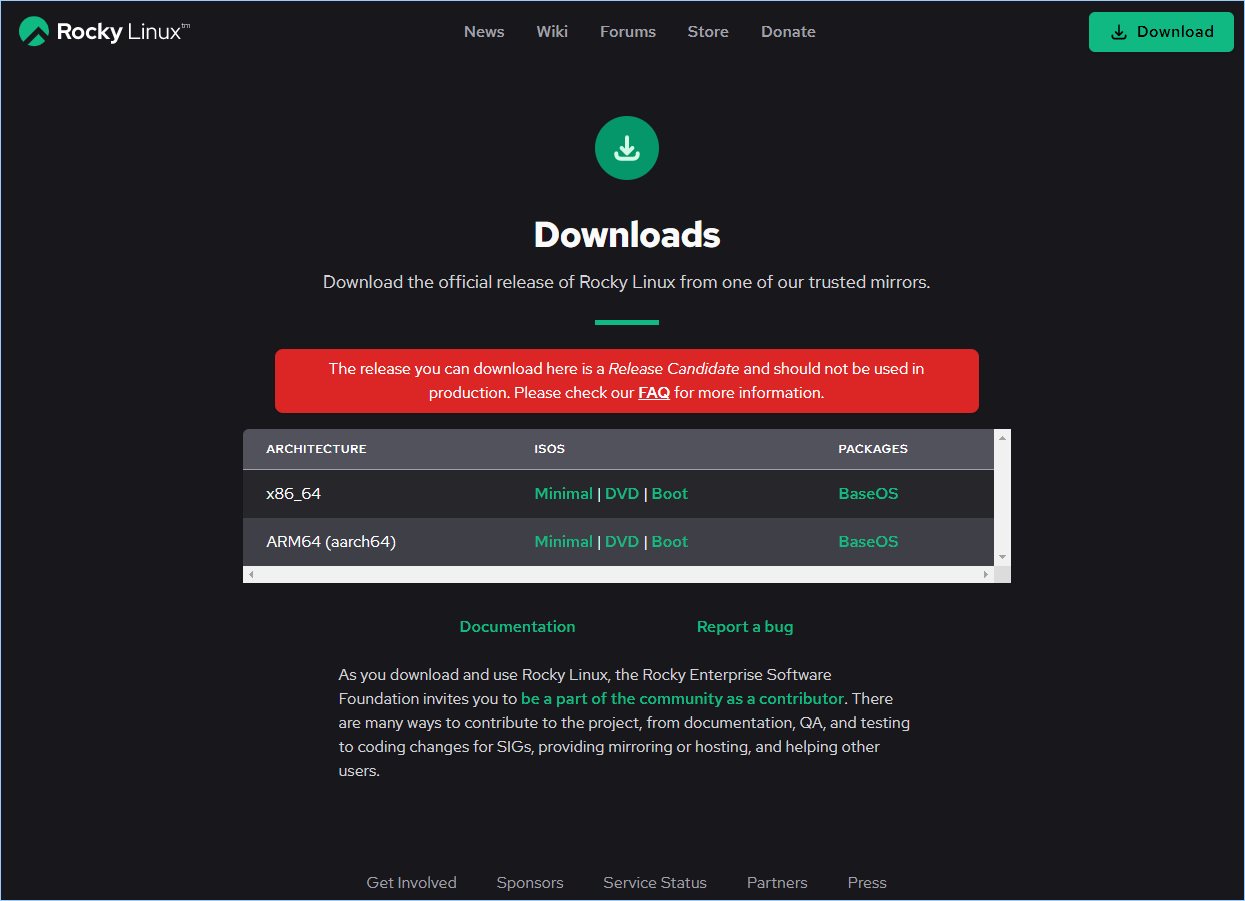
Task: Click the Rocky Linux logo
Action: [104, 31]
